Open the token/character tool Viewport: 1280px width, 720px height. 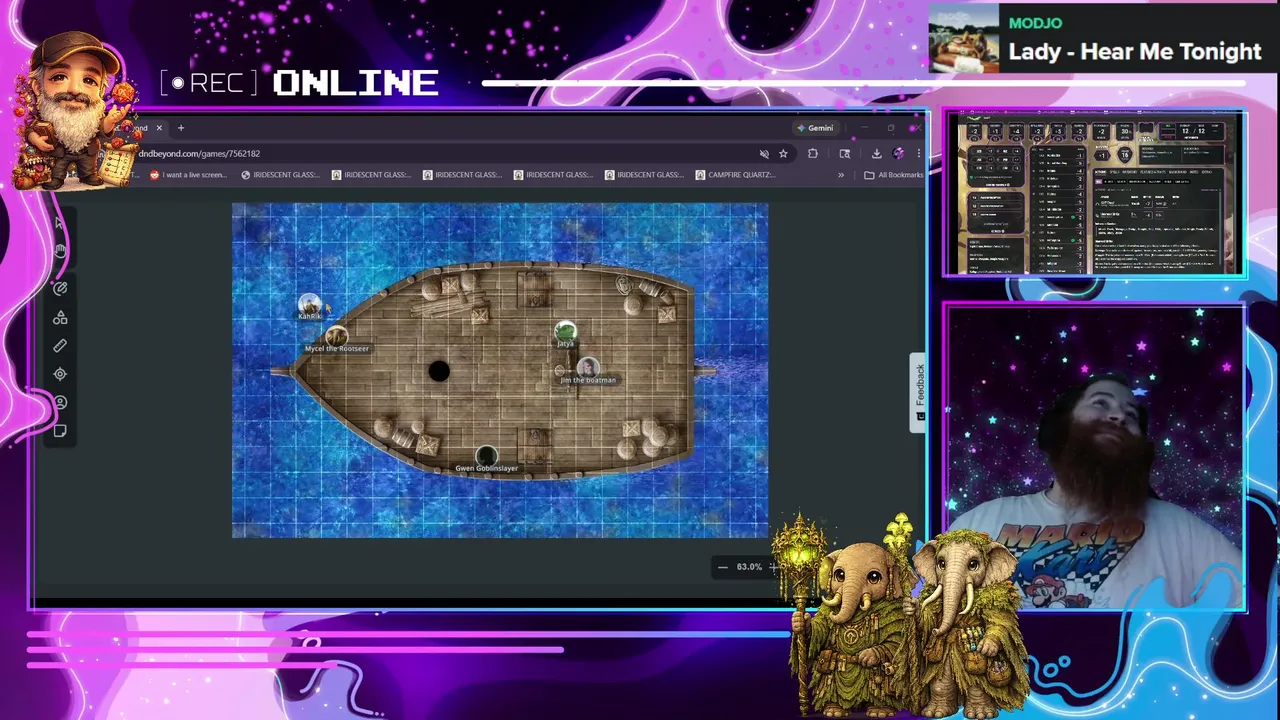(x=60, y=402)
